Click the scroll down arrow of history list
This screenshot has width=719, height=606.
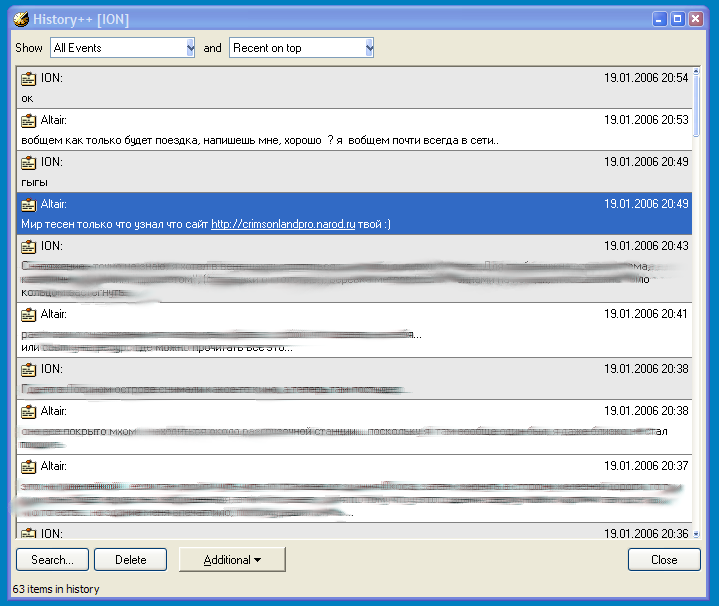tap(696, 532)
